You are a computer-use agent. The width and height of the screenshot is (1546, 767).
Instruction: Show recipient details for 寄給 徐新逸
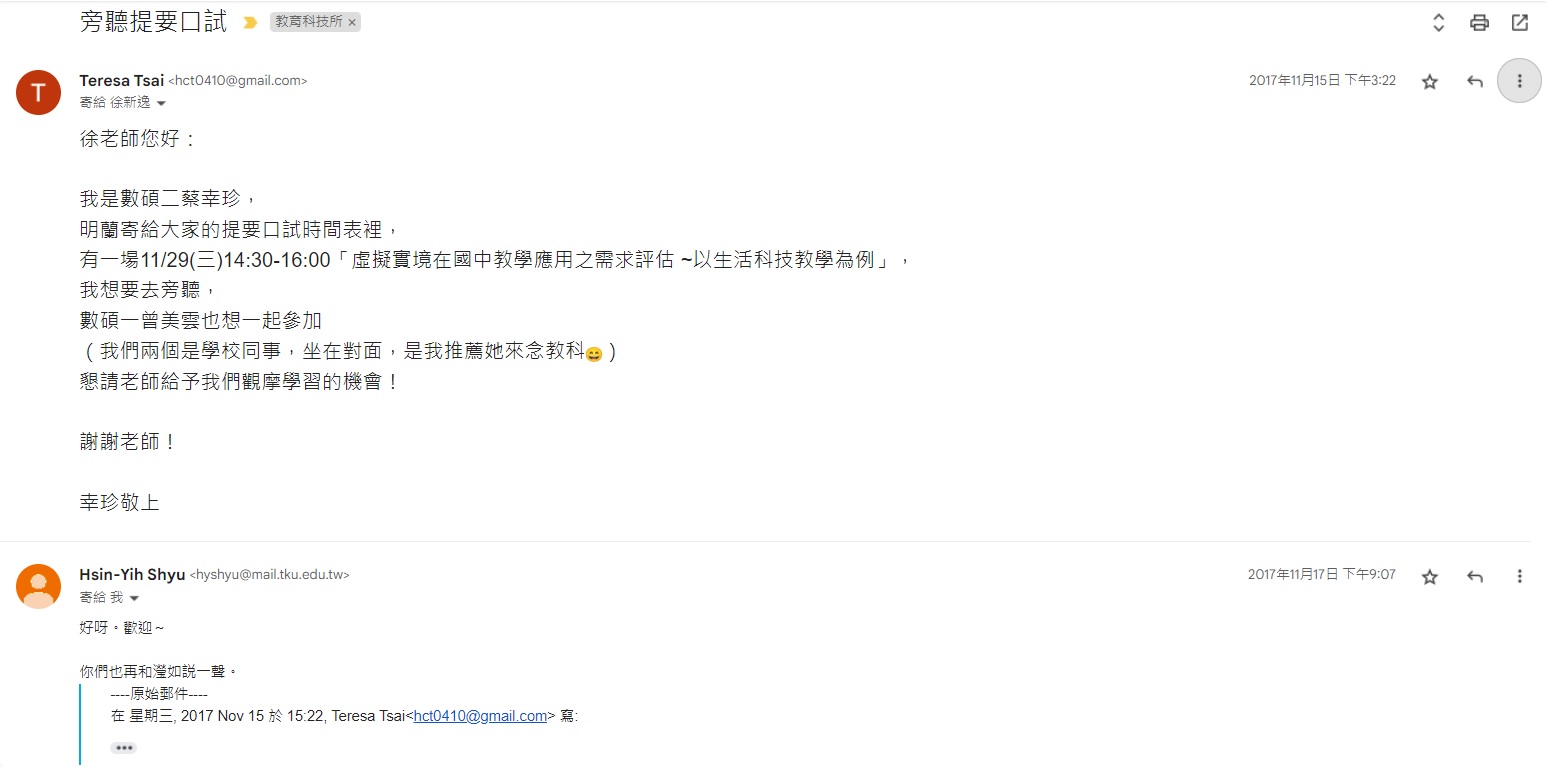(x=161, y=103)
